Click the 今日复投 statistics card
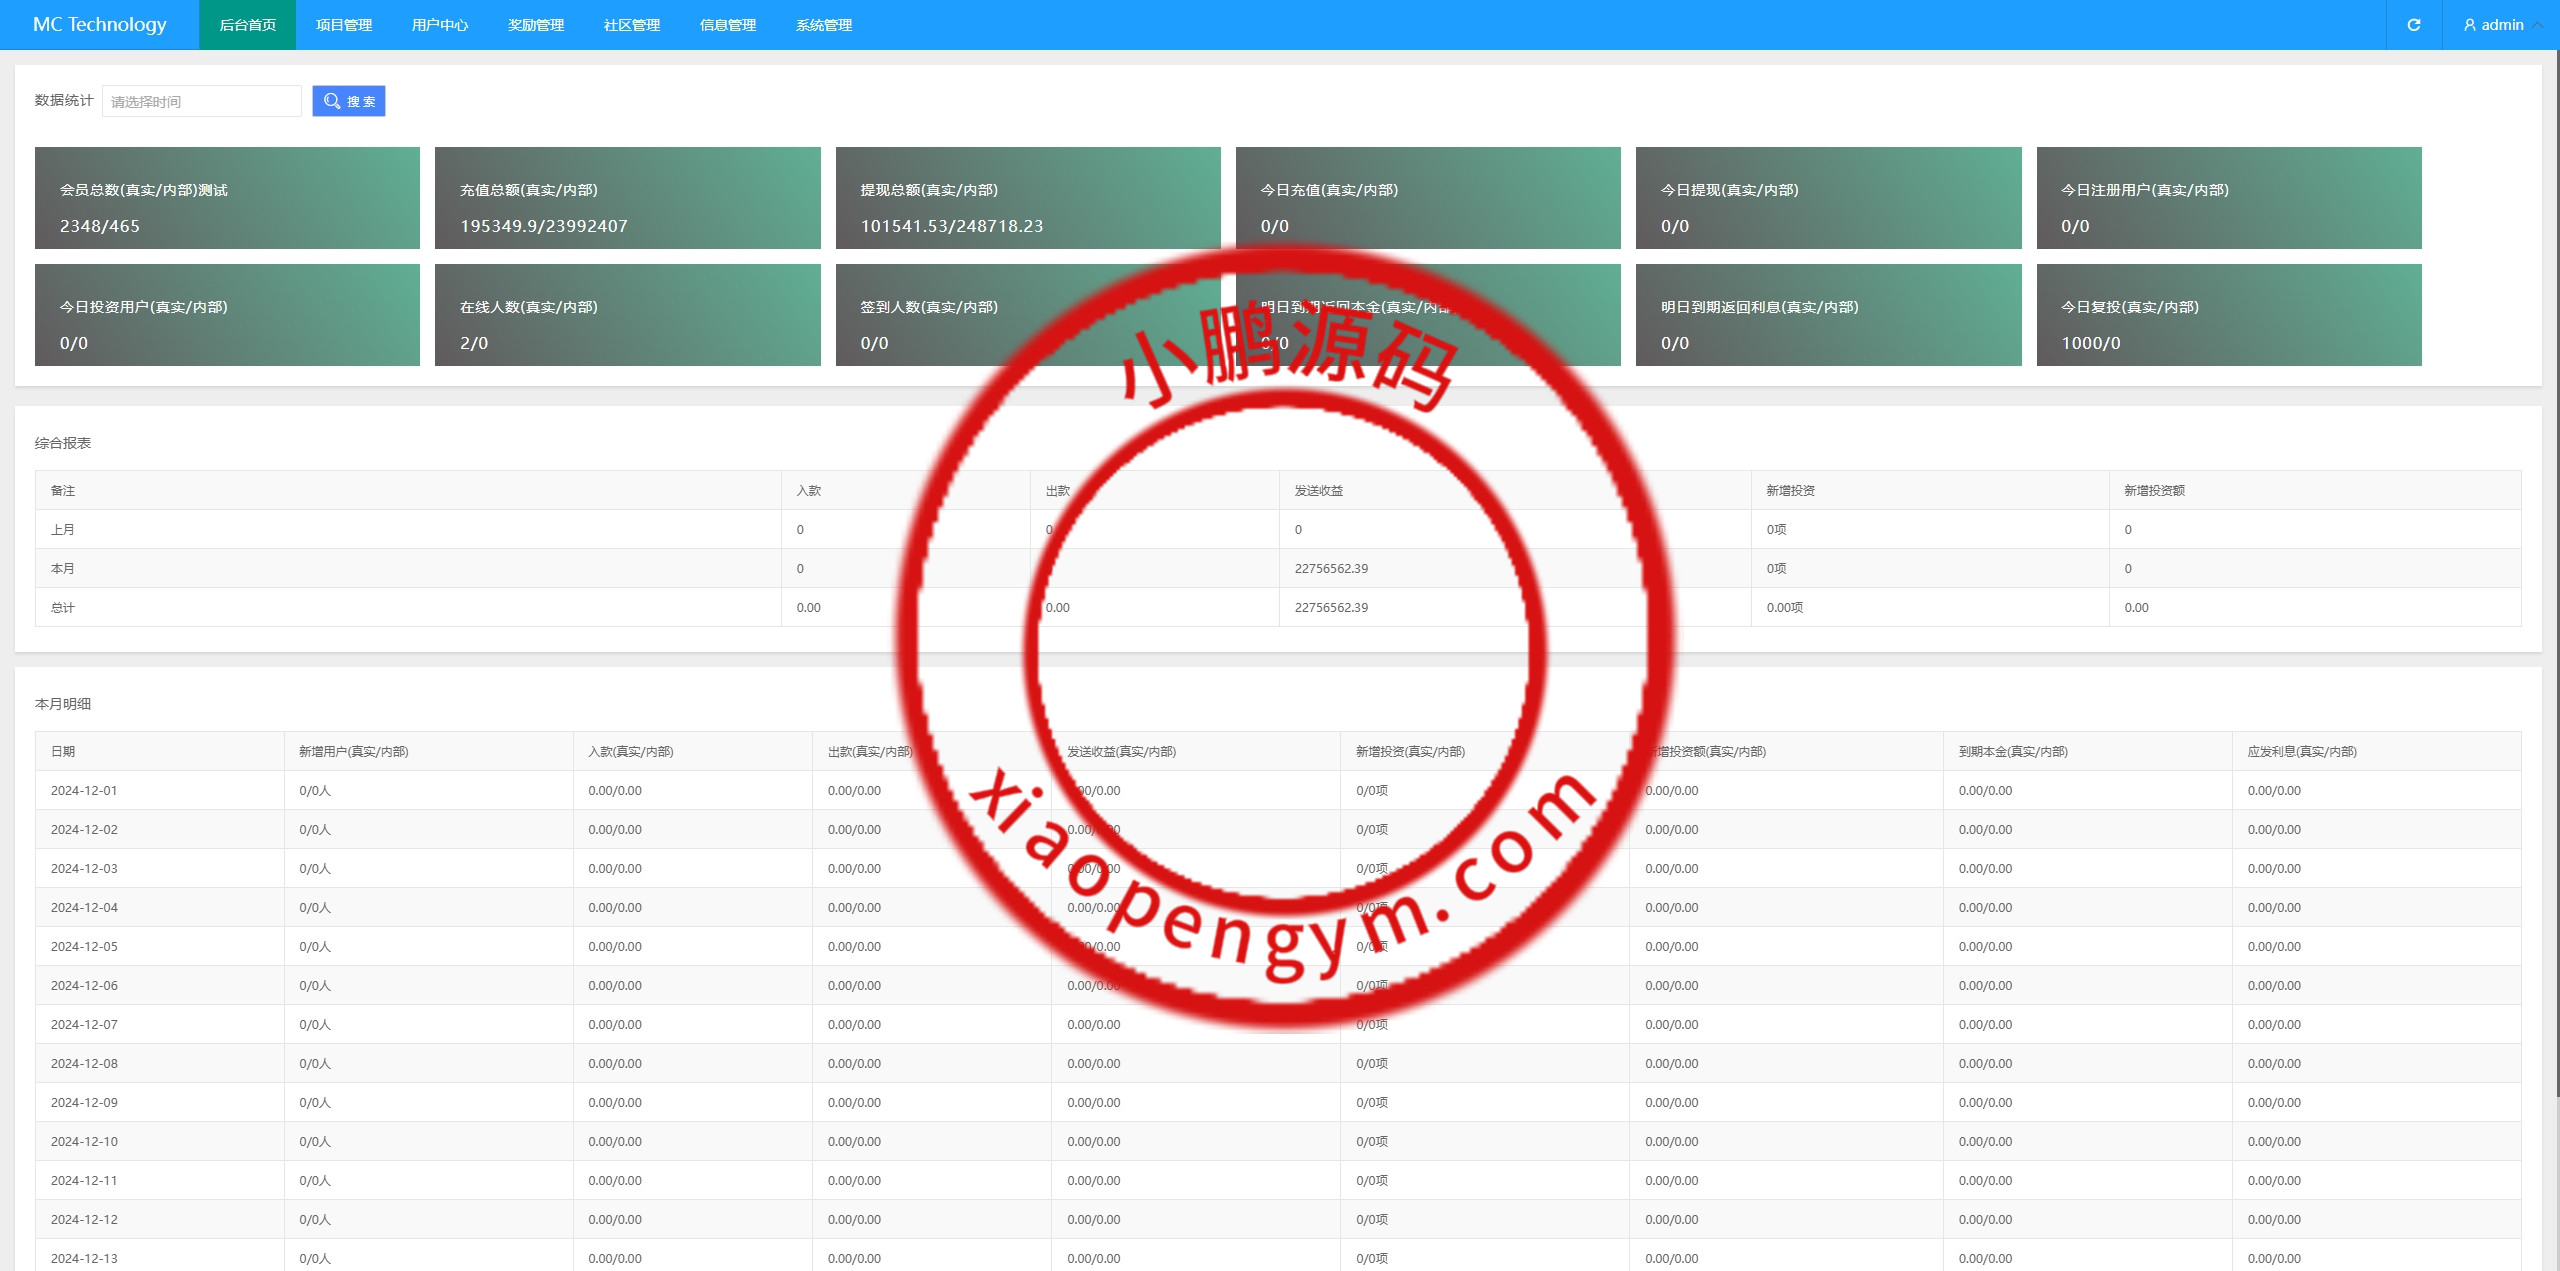Viewport: 2560px width, 1271px height. coord(2228,315)
